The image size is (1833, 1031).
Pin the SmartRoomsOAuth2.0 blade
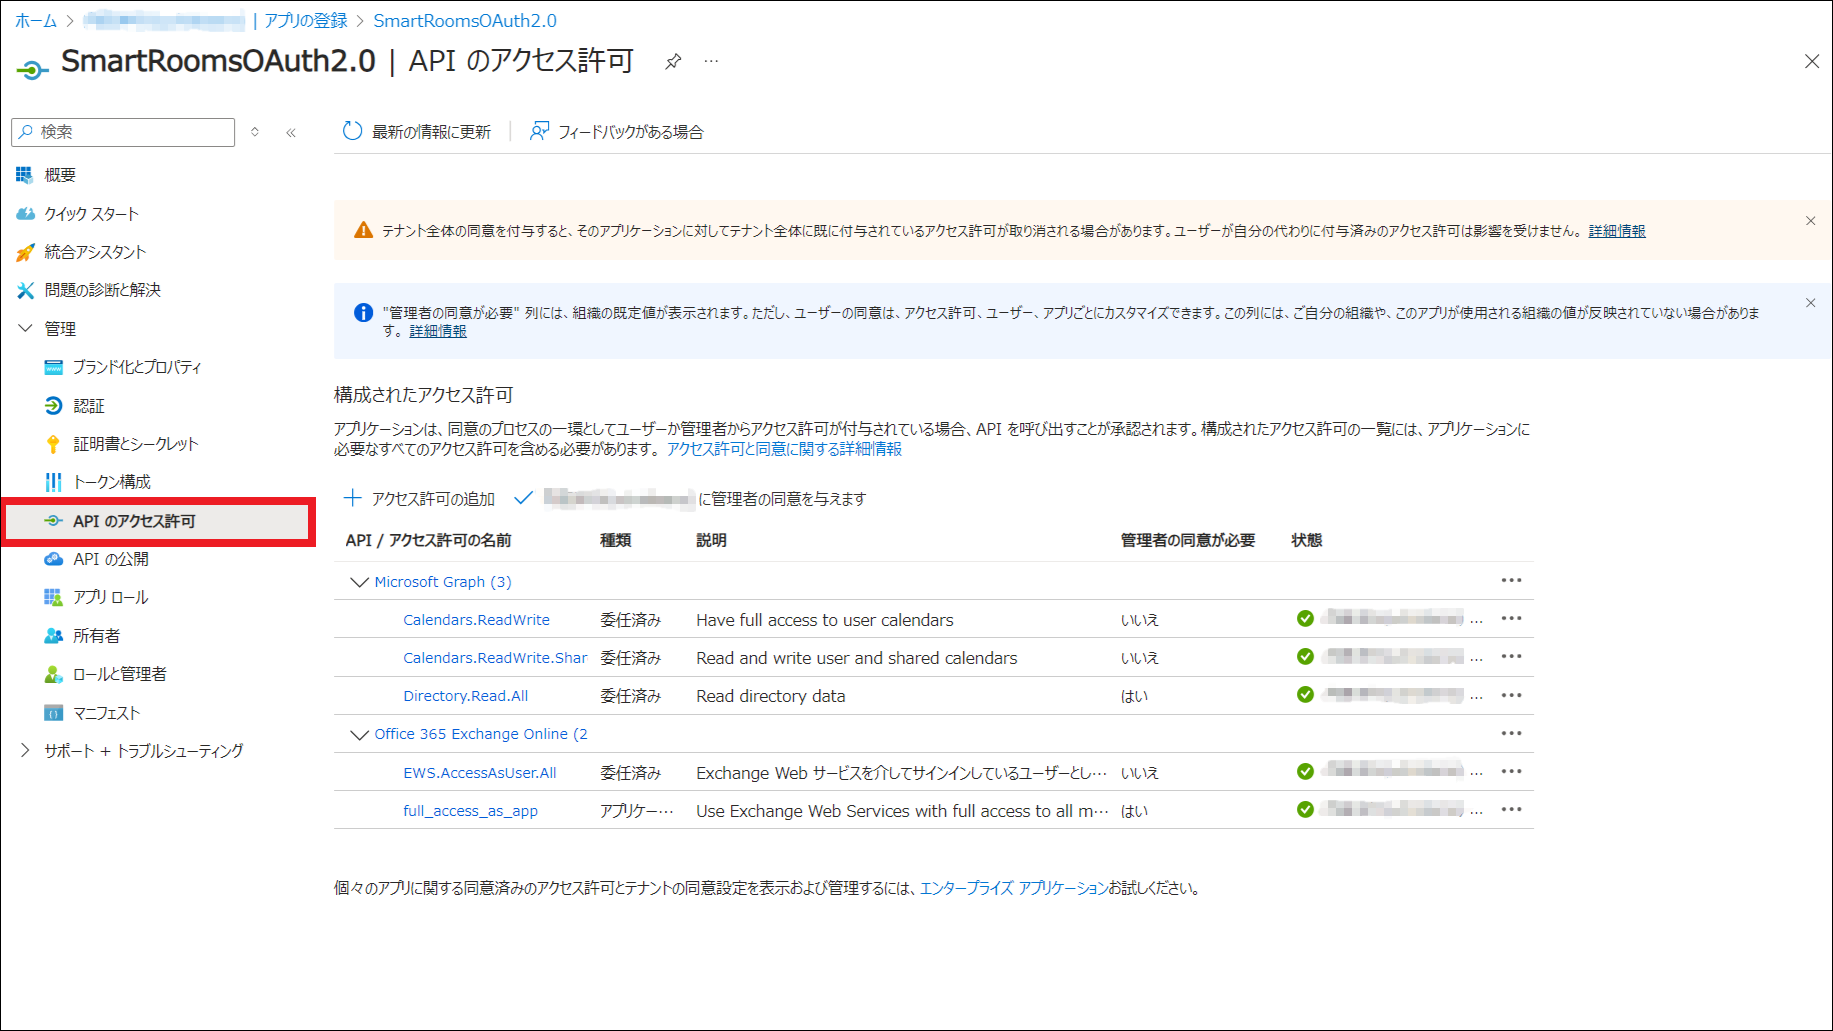(x=673, y=62)
